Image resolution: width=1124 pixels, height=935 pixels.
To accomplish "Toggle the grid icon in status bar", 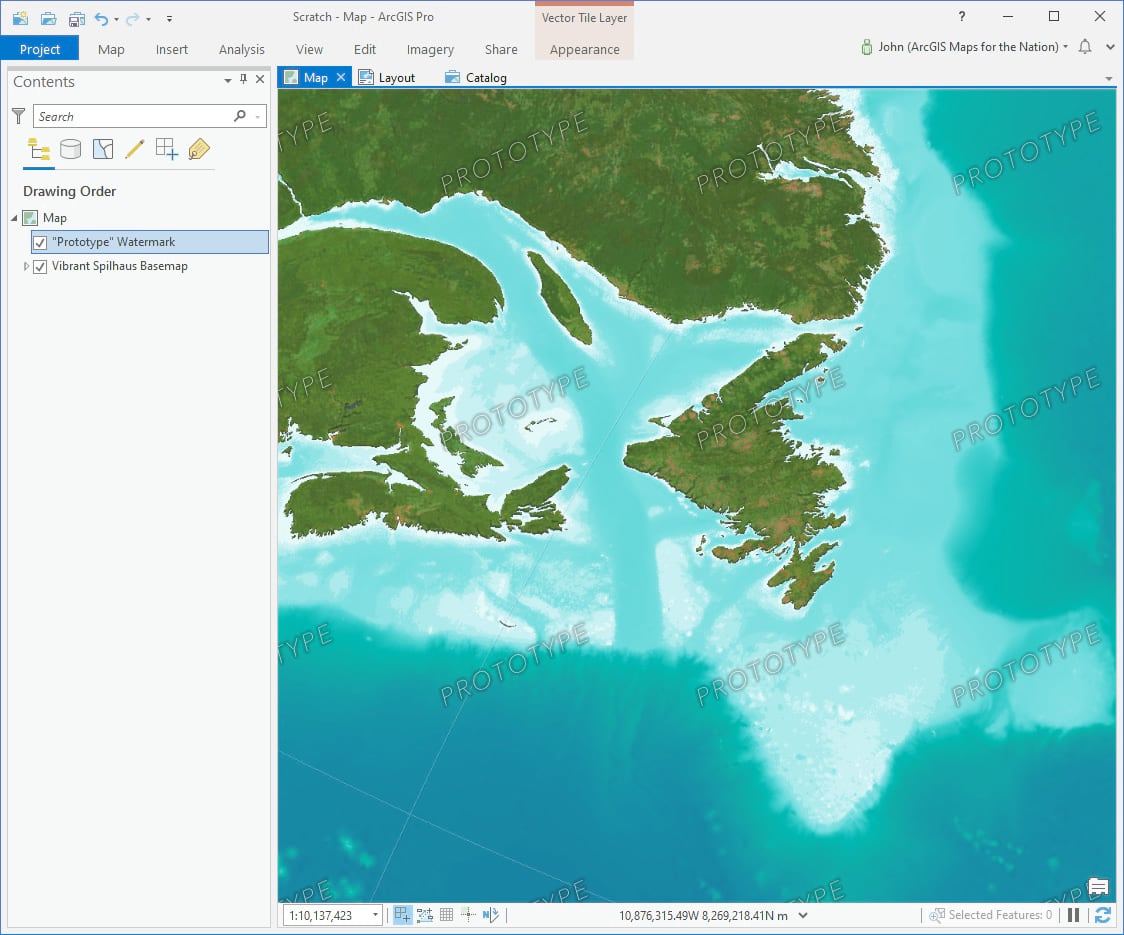I will pyautogui.click(x=447, y=915).
